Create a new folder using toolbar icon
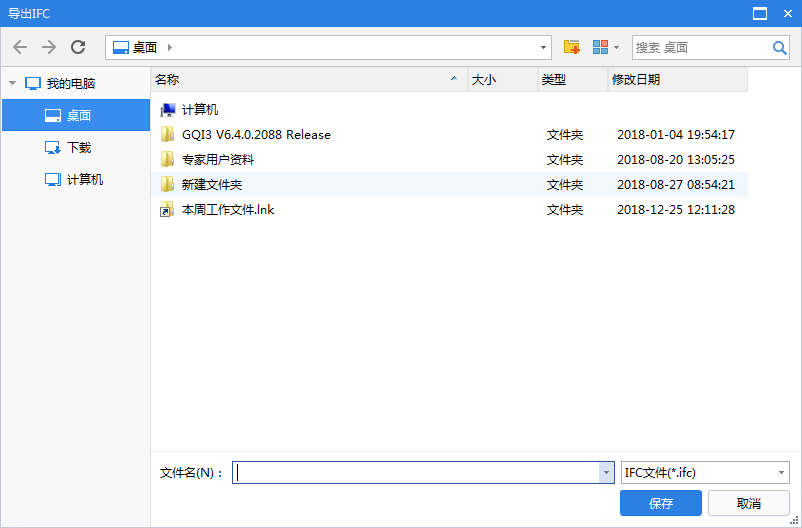This screenshot has width=802, height=528. coord(572,47)
